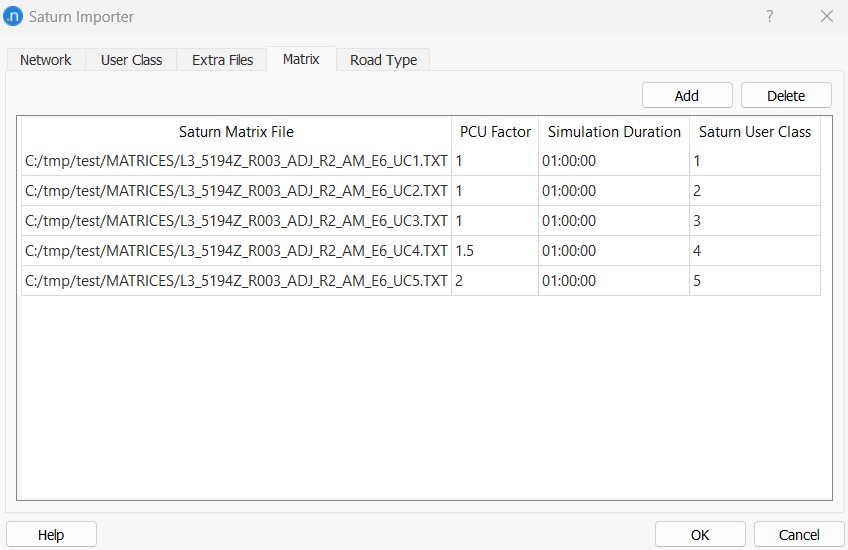Click the PCU Factor column header

pos(495,131)
